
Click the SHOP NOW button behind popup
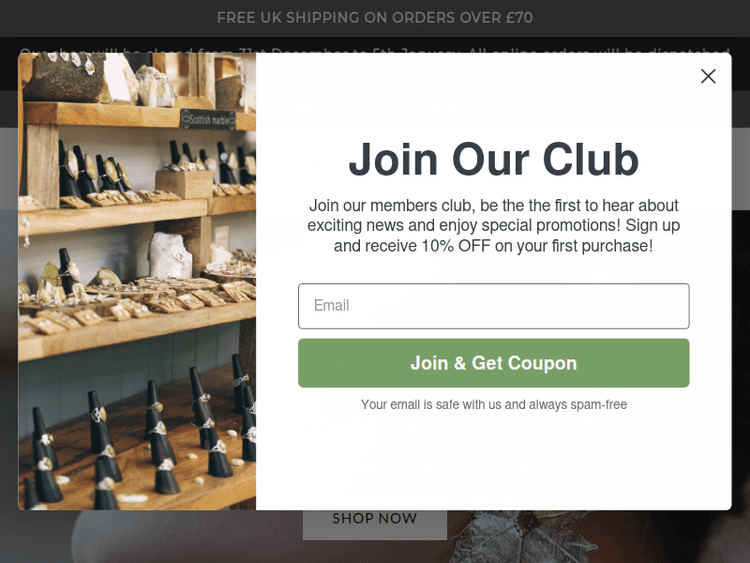click(x=375, y=524)
